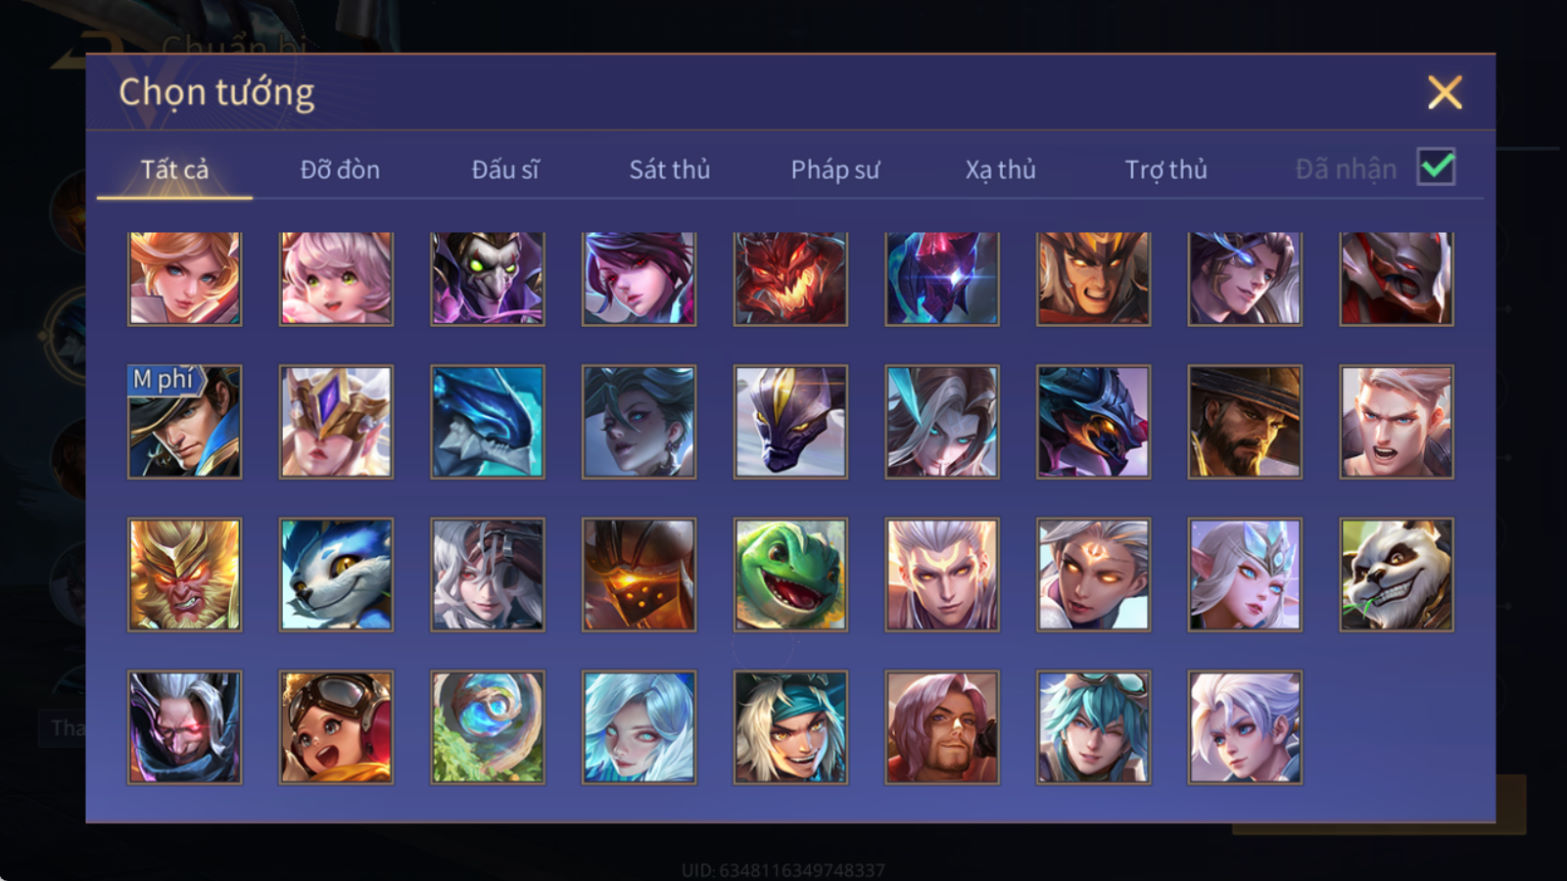Switch to the "Trợ thủ" tab

1166,169
